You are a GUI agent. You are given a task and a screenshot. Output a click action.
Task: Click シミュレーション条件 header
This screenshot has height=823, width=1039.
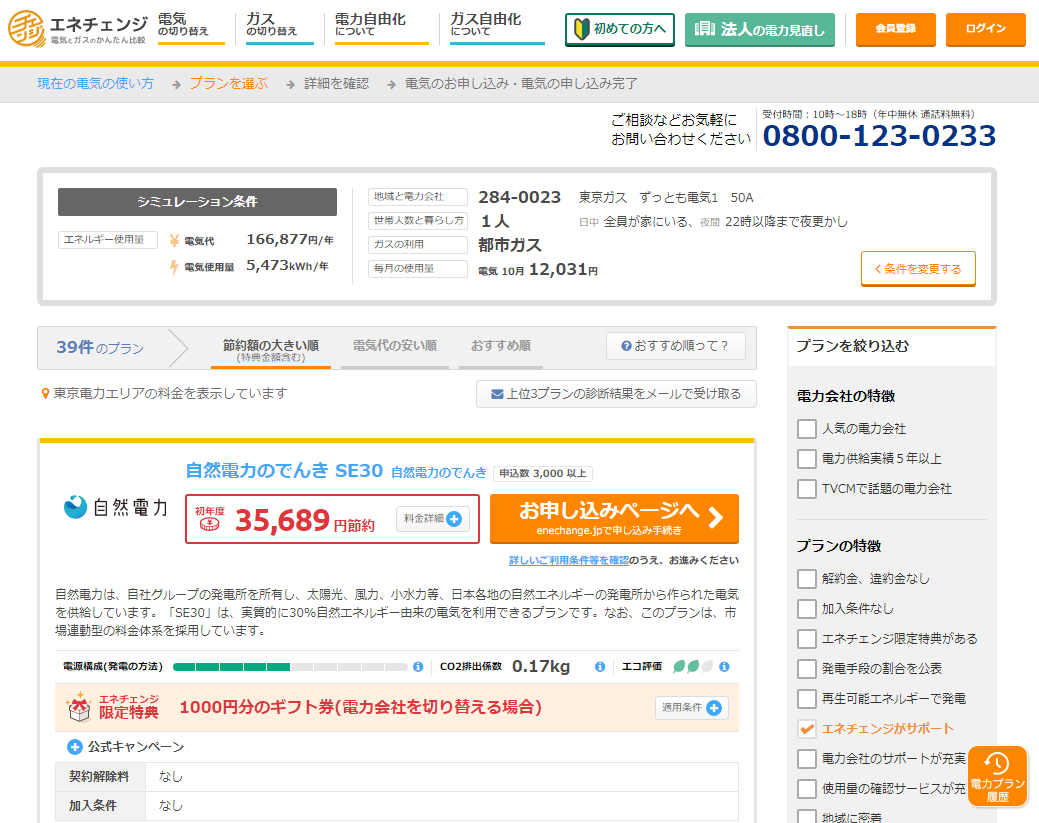tap(197, 201)
